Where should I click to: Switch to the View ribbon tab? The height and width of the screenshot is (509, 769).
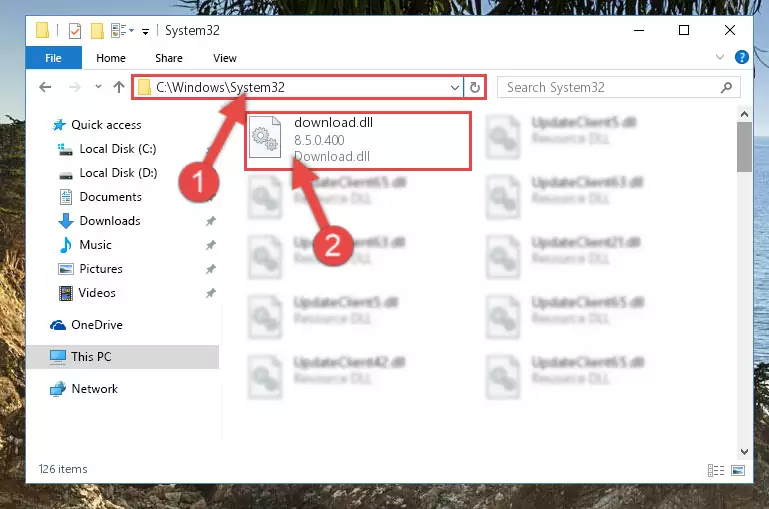point(225,58)
